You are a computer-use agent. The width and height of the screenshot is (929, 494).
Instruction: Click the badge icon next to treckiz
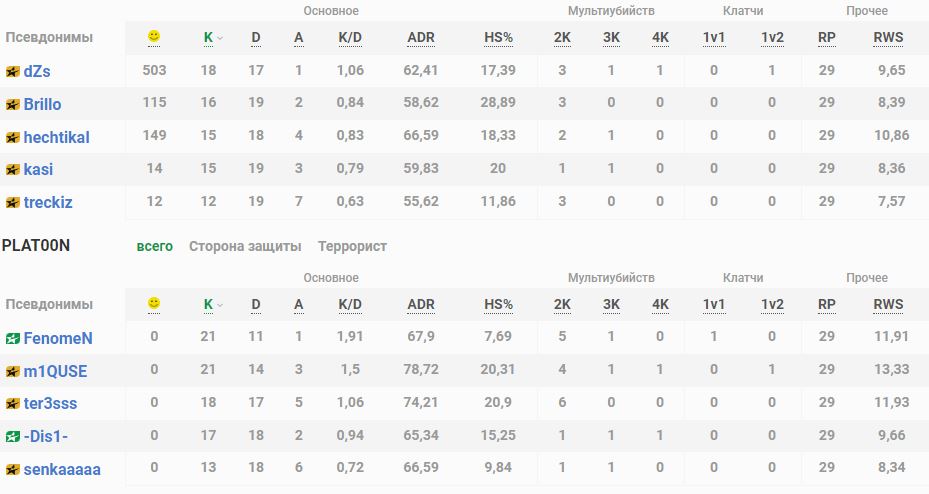point(13,202)
